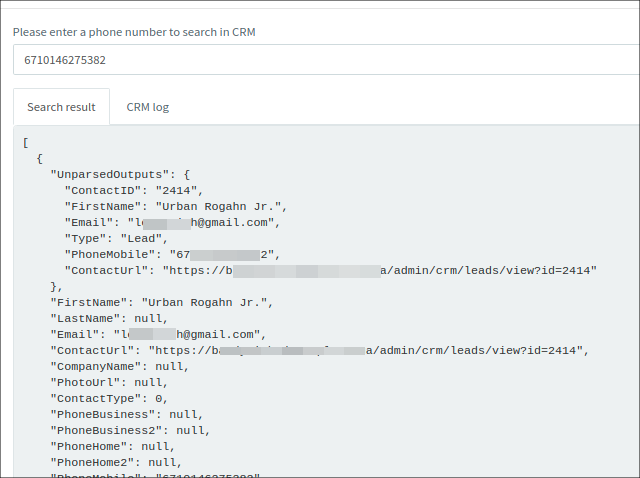Click the opening square bracket of JSON
Viewport: 640px width, 478px height.
tap(25, 143)
